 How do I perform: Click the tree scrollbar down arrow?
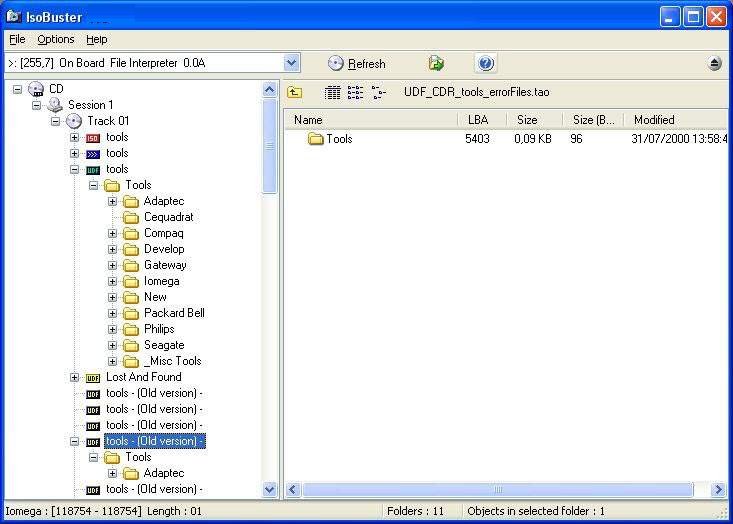click(x=269, y=490)
